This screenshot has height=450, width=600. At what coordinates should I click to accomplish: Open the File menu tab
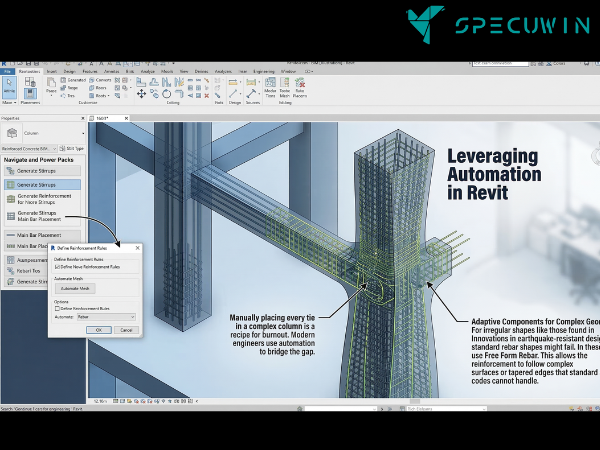pos(7,72)
